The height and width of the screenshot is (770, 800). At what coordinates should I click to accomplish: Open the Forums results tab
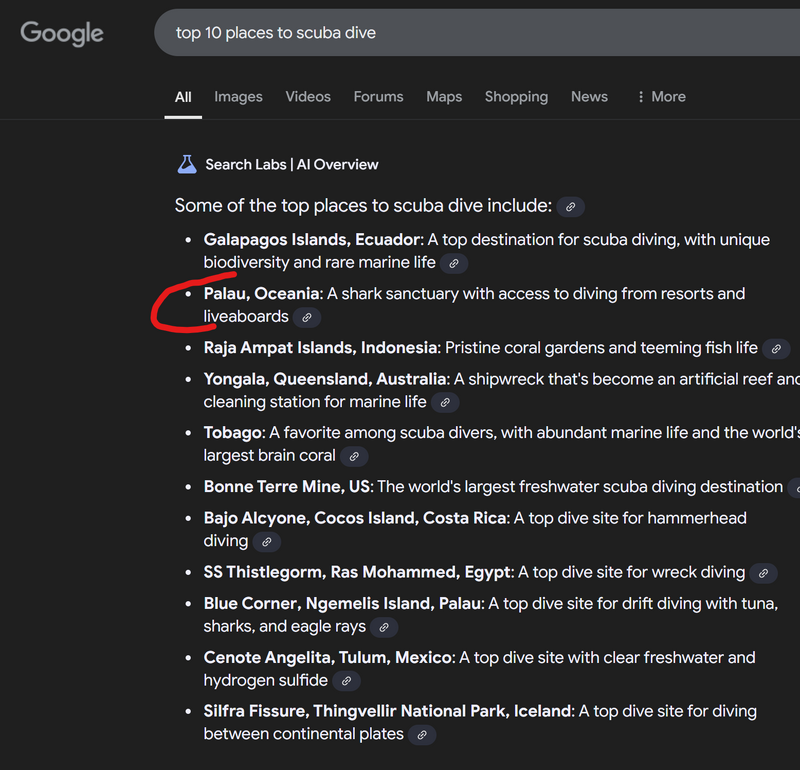click(378, 97)
